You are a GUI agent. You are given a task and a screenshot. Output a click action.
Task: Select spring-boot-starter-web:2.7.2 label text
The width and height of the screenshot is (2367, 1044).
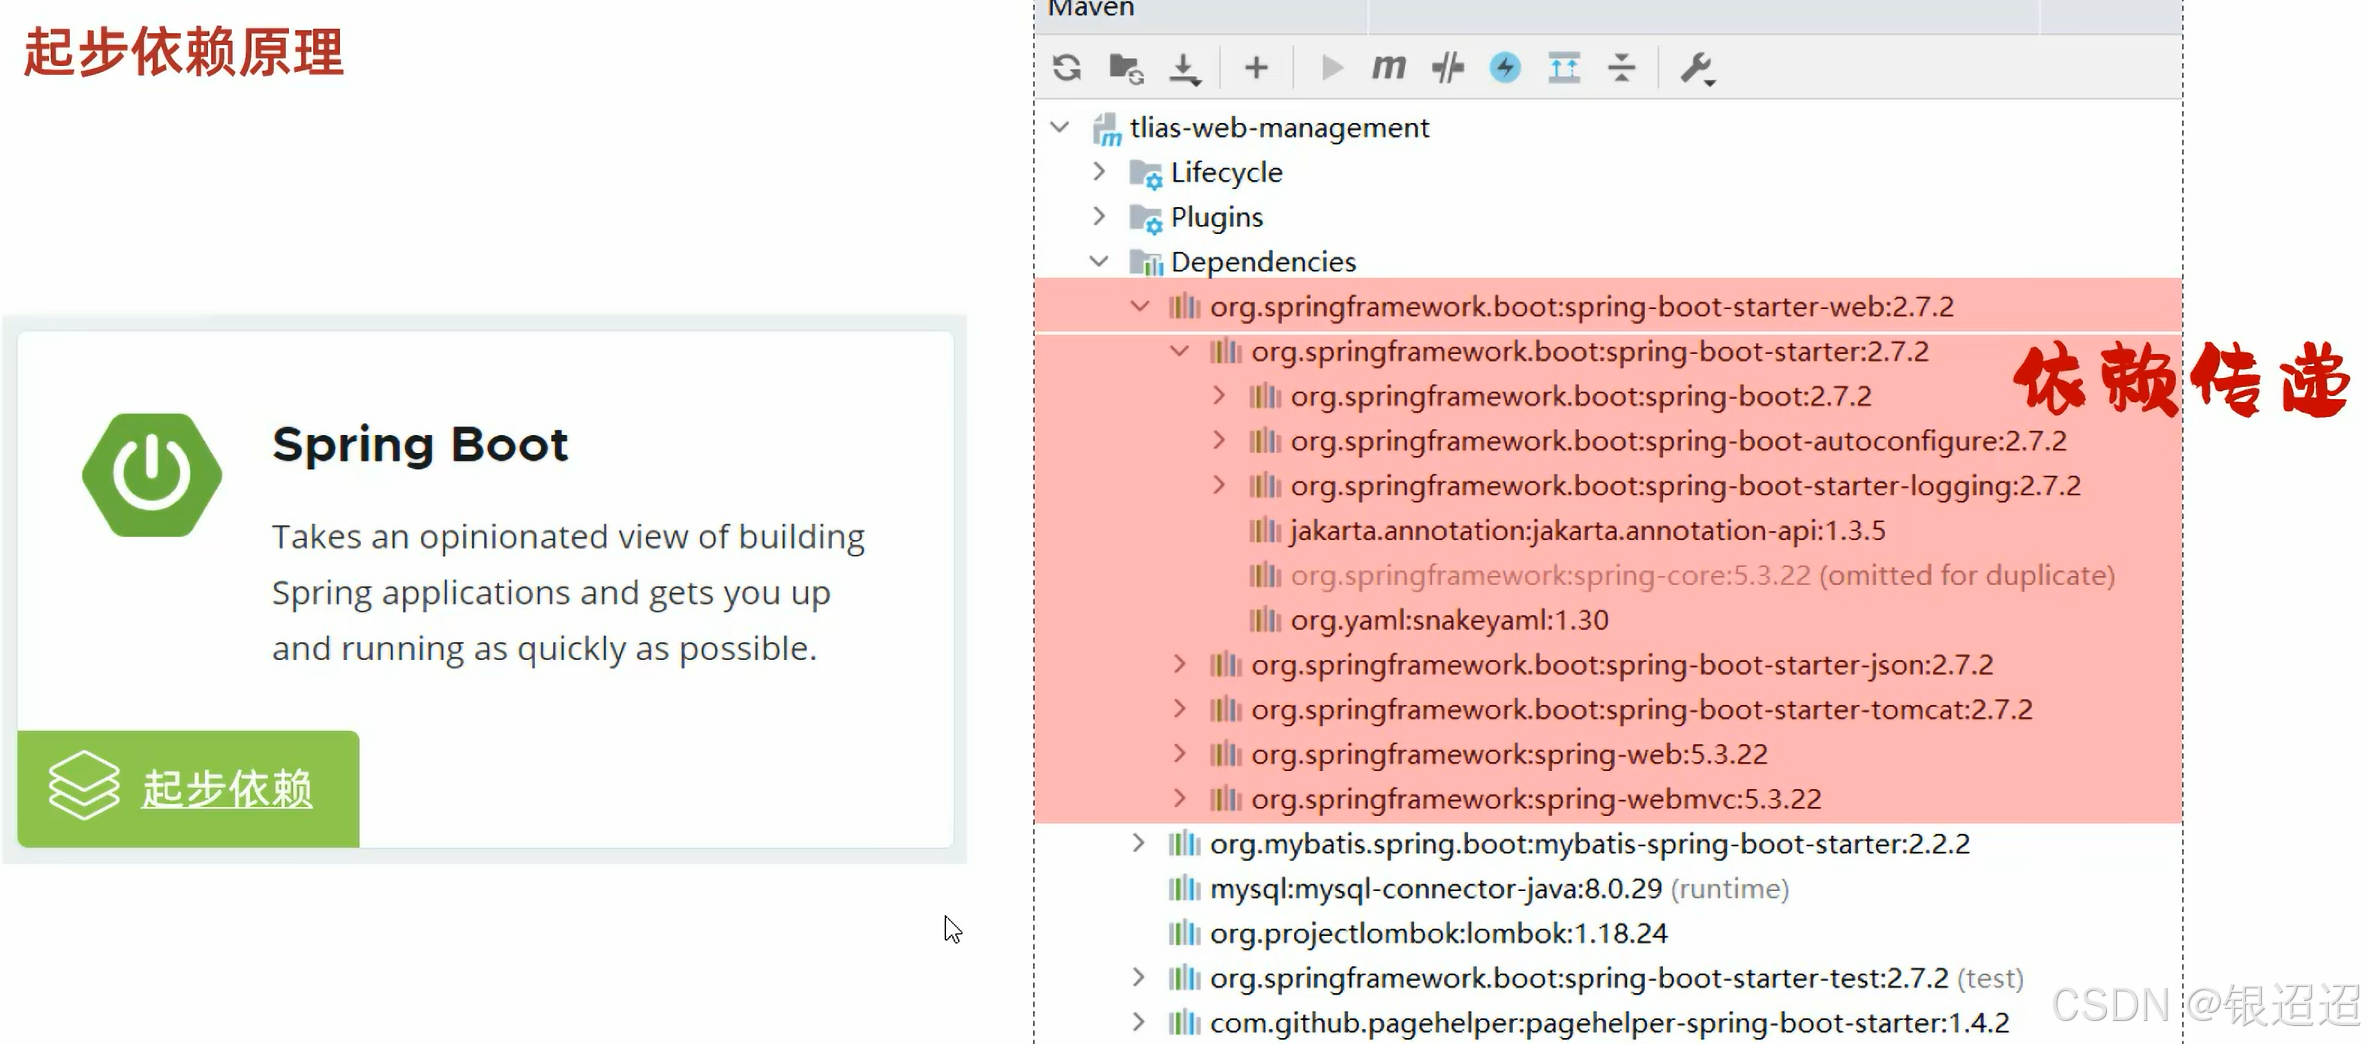pyautogui.click(x=1581, y=307)
